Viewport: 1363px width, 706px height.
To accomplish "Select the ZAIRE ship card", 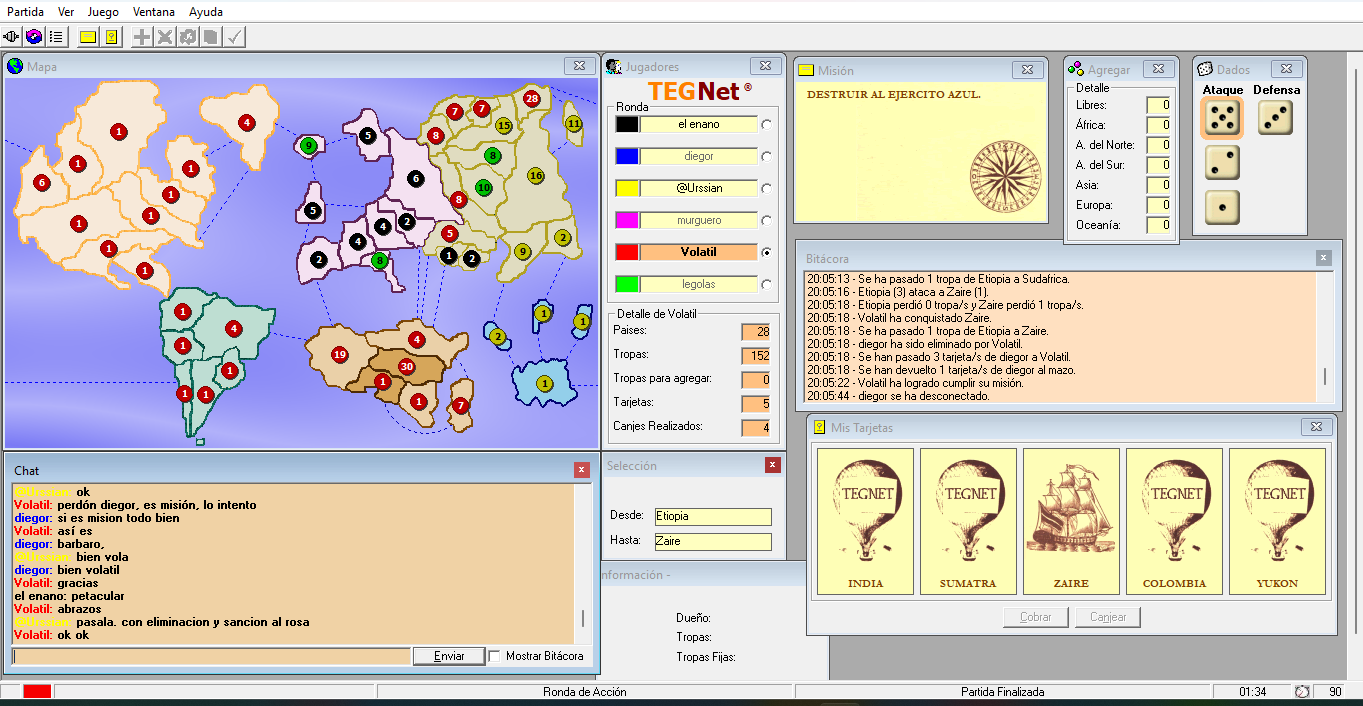I will [1071, 522].
